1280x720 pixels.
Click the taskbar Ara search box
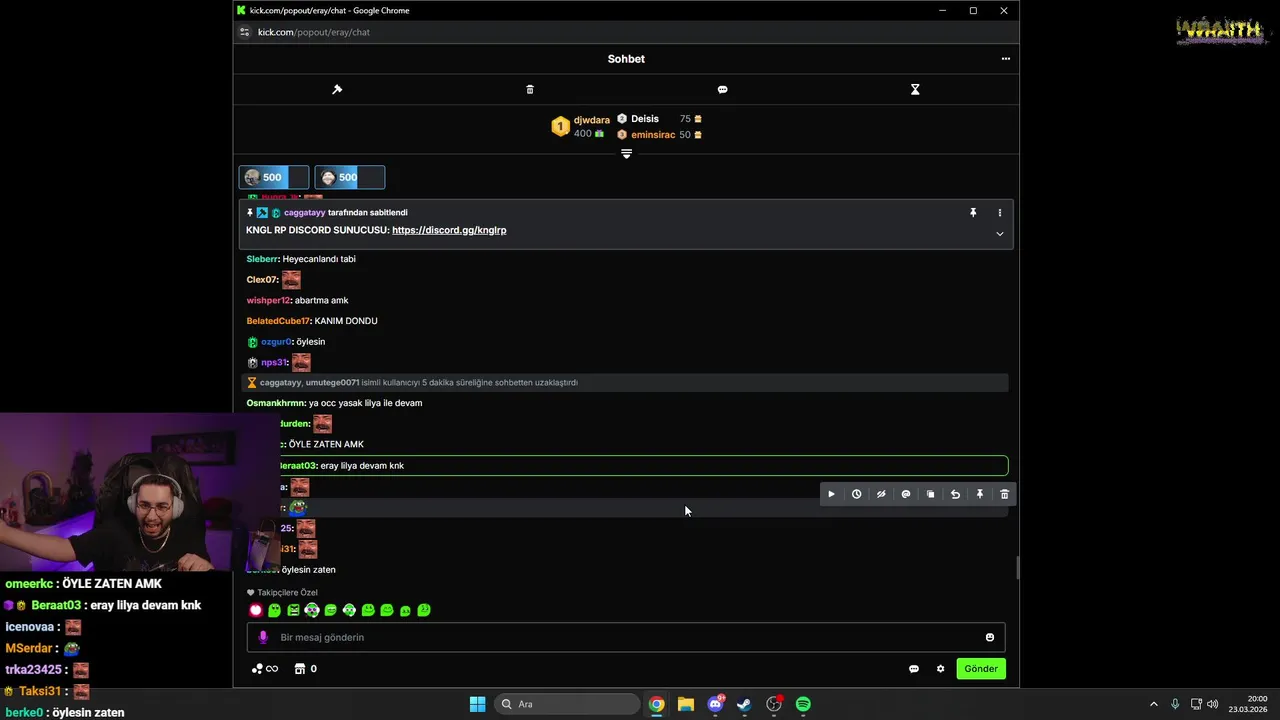(566, 704)
